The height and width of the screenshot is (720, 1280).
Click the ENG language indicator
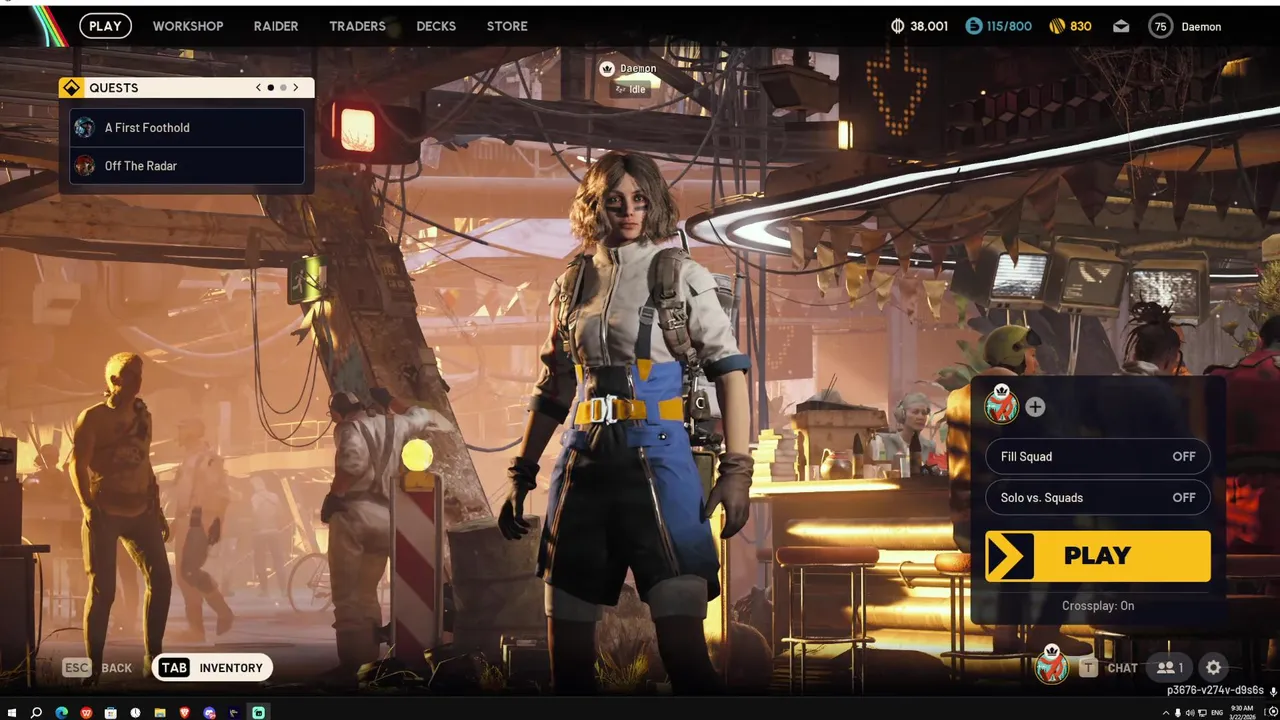tap(1216, 713)
